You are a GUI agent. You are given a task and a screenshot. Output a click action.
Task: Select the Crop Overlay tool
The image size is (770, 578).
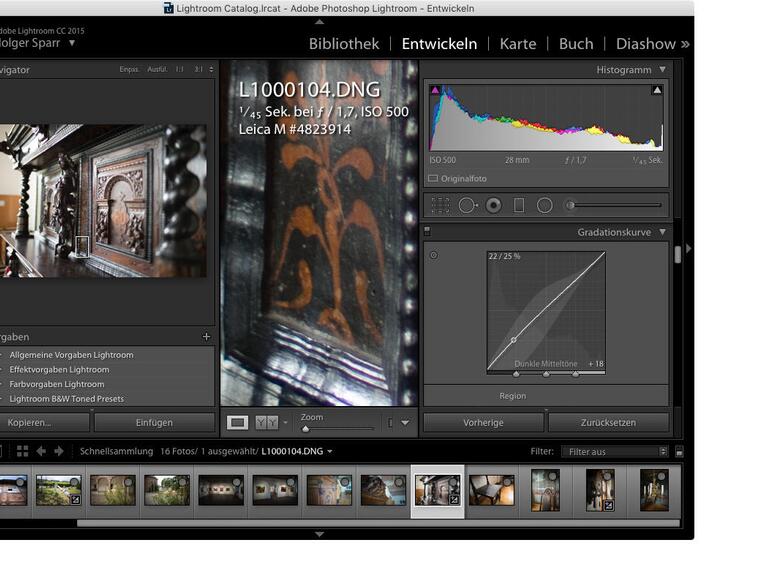[x=440, y=205]
